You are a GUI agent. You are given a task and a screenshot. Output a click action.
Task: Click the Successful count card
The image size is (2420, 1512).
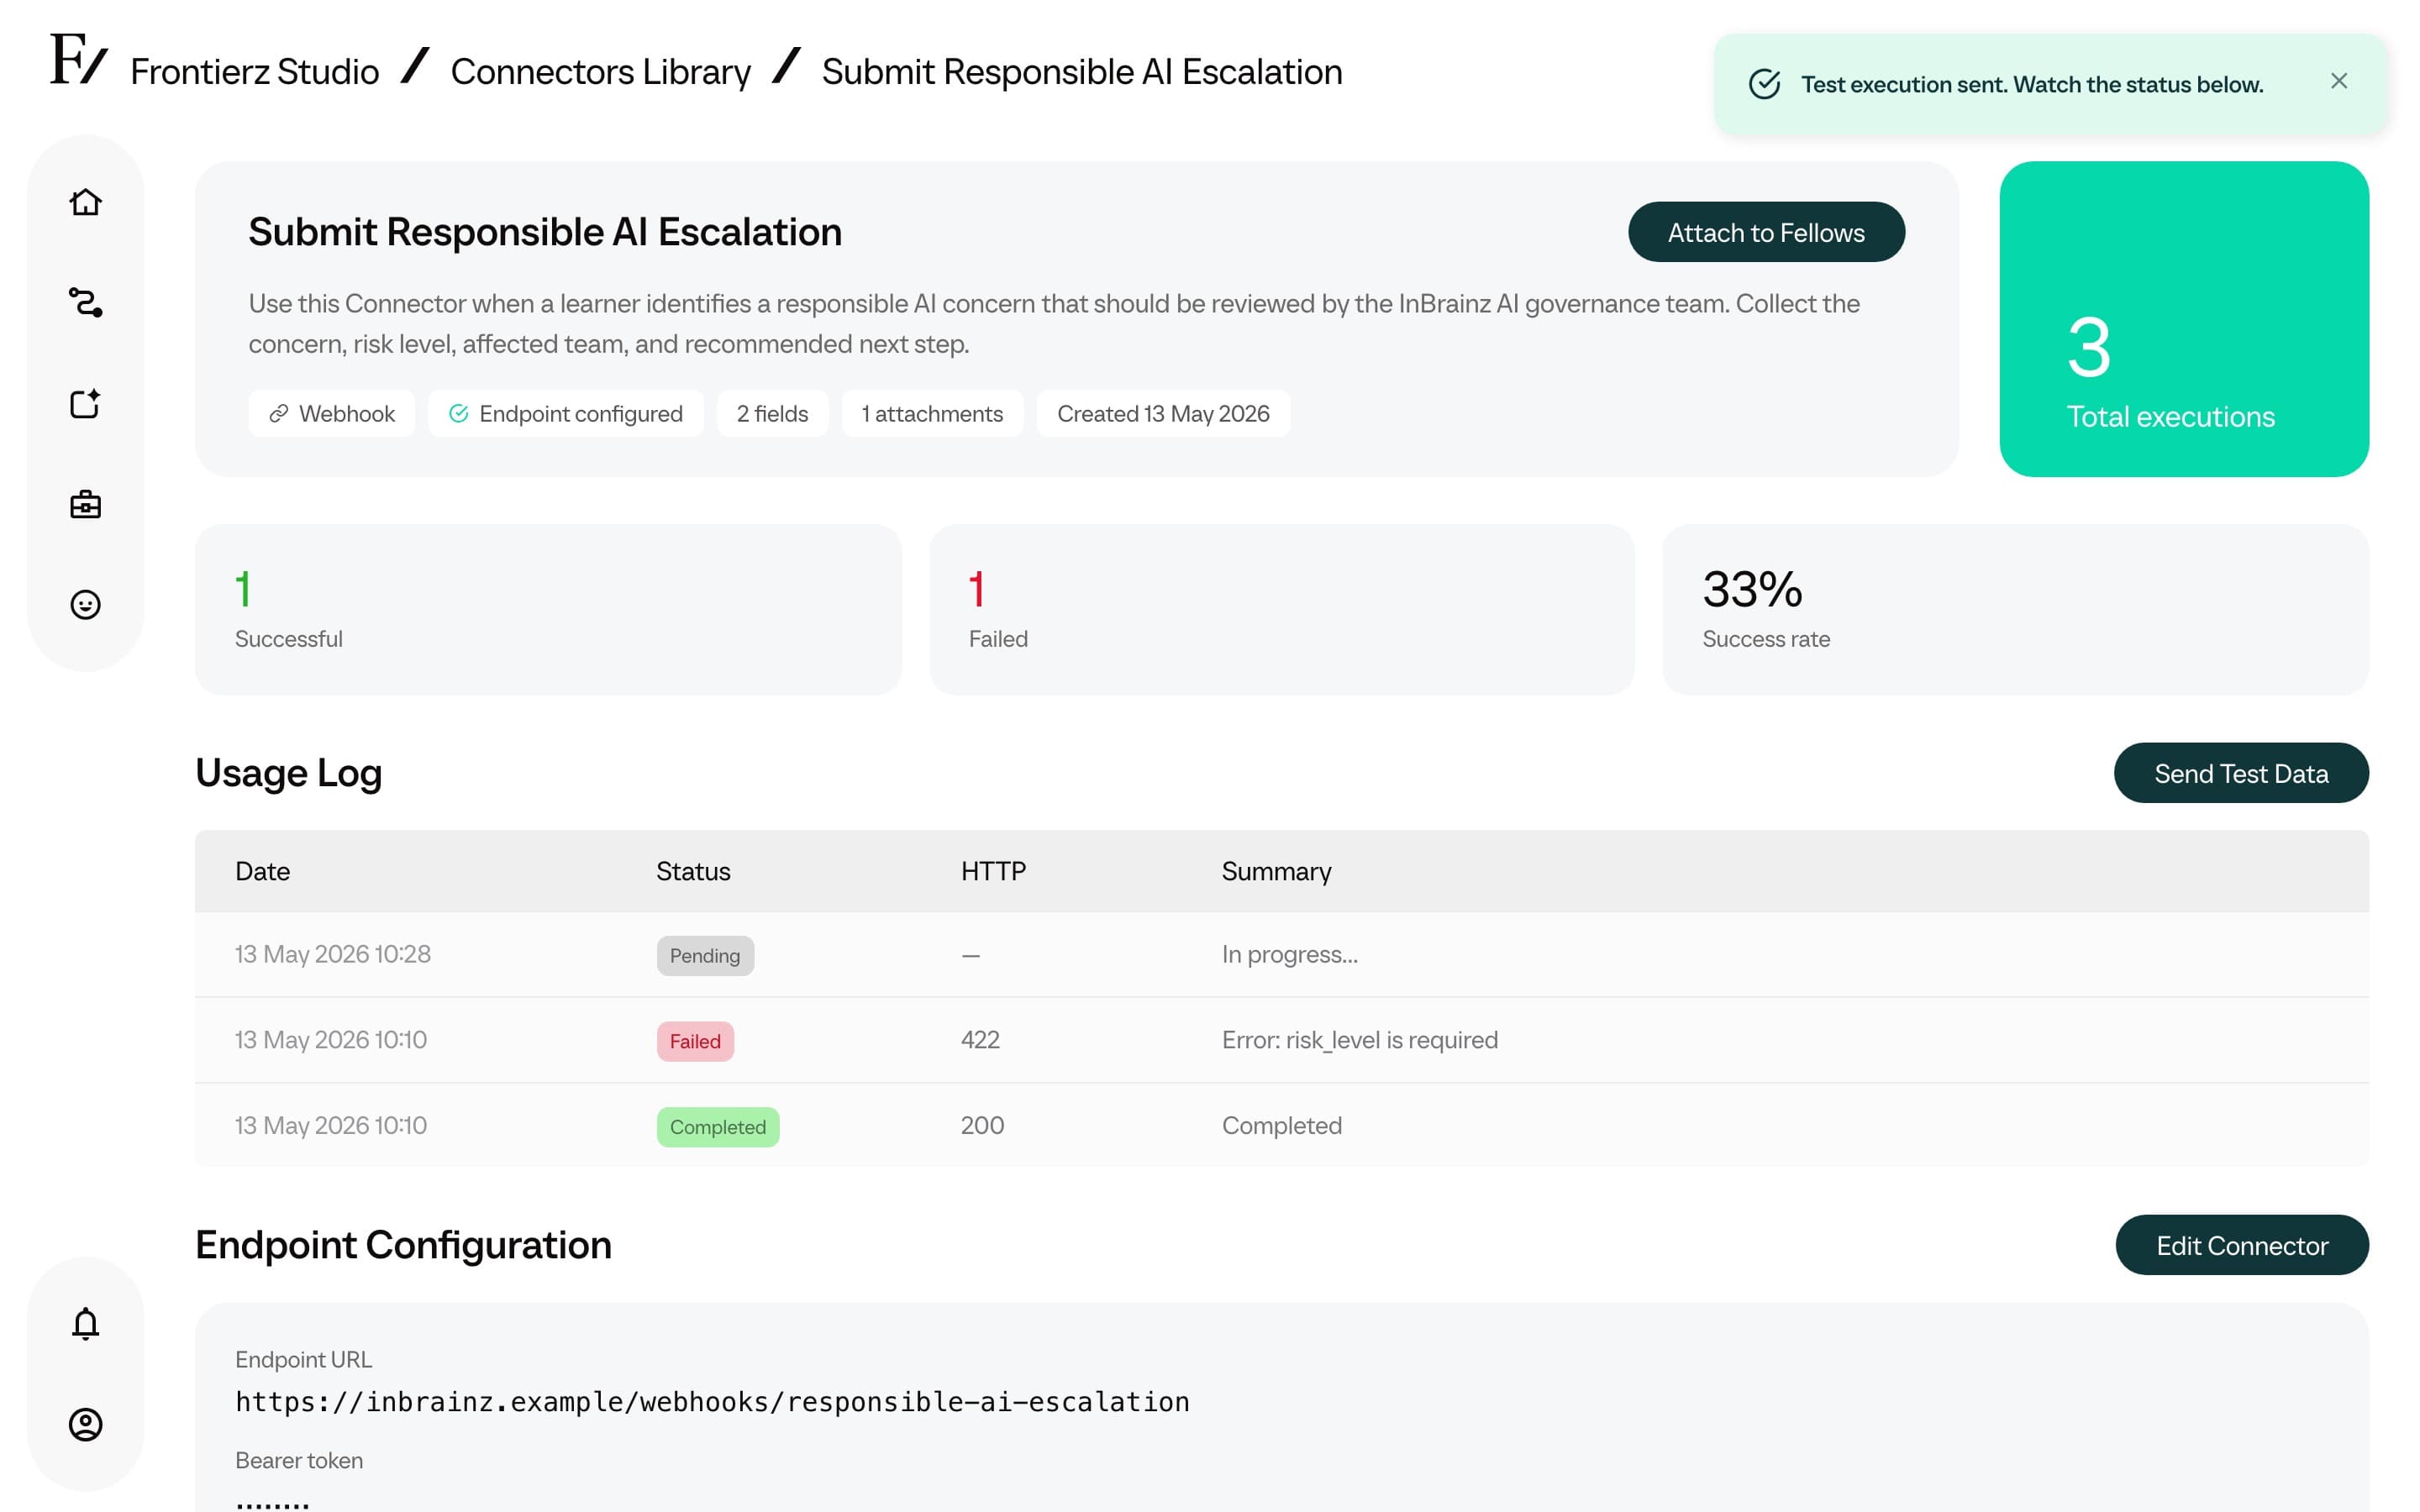[548, 609]
